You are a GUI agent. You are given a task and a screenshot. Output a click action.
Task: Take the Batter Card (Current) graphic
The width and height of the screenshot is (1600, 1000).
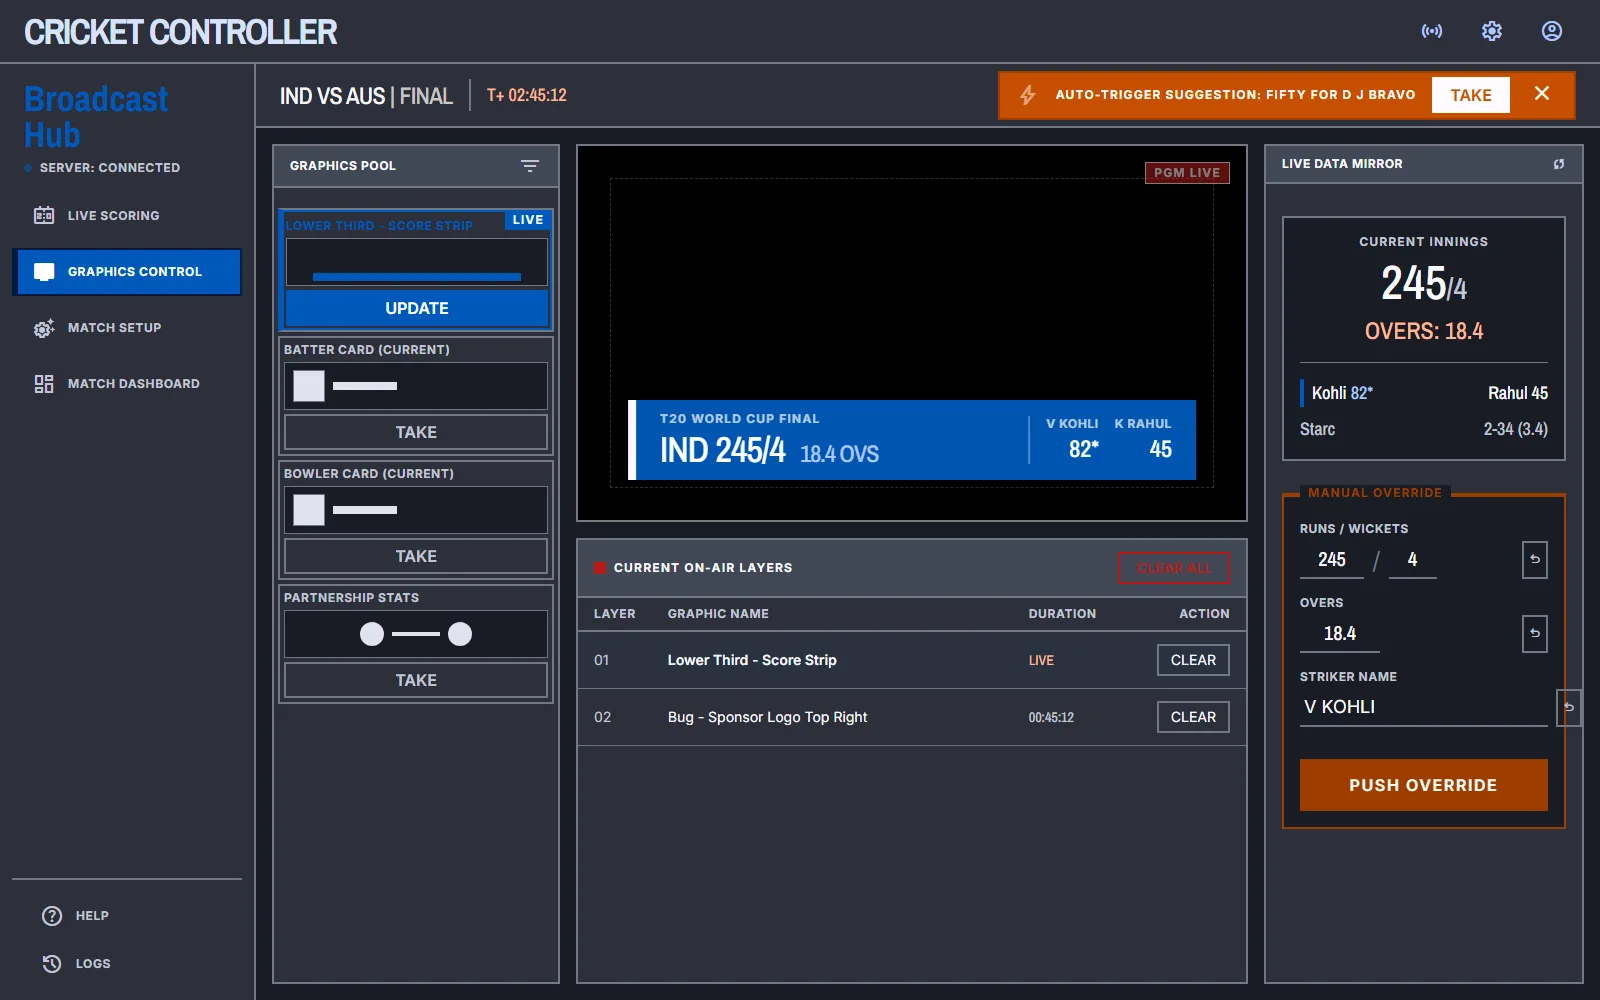coord(416,432)
